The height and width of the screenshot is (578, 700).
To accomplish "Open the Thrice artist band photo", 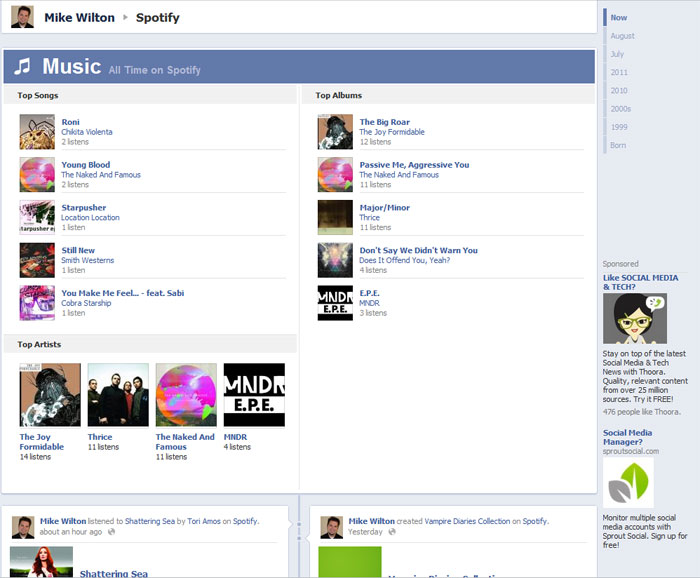I will [x=118, y=395].
